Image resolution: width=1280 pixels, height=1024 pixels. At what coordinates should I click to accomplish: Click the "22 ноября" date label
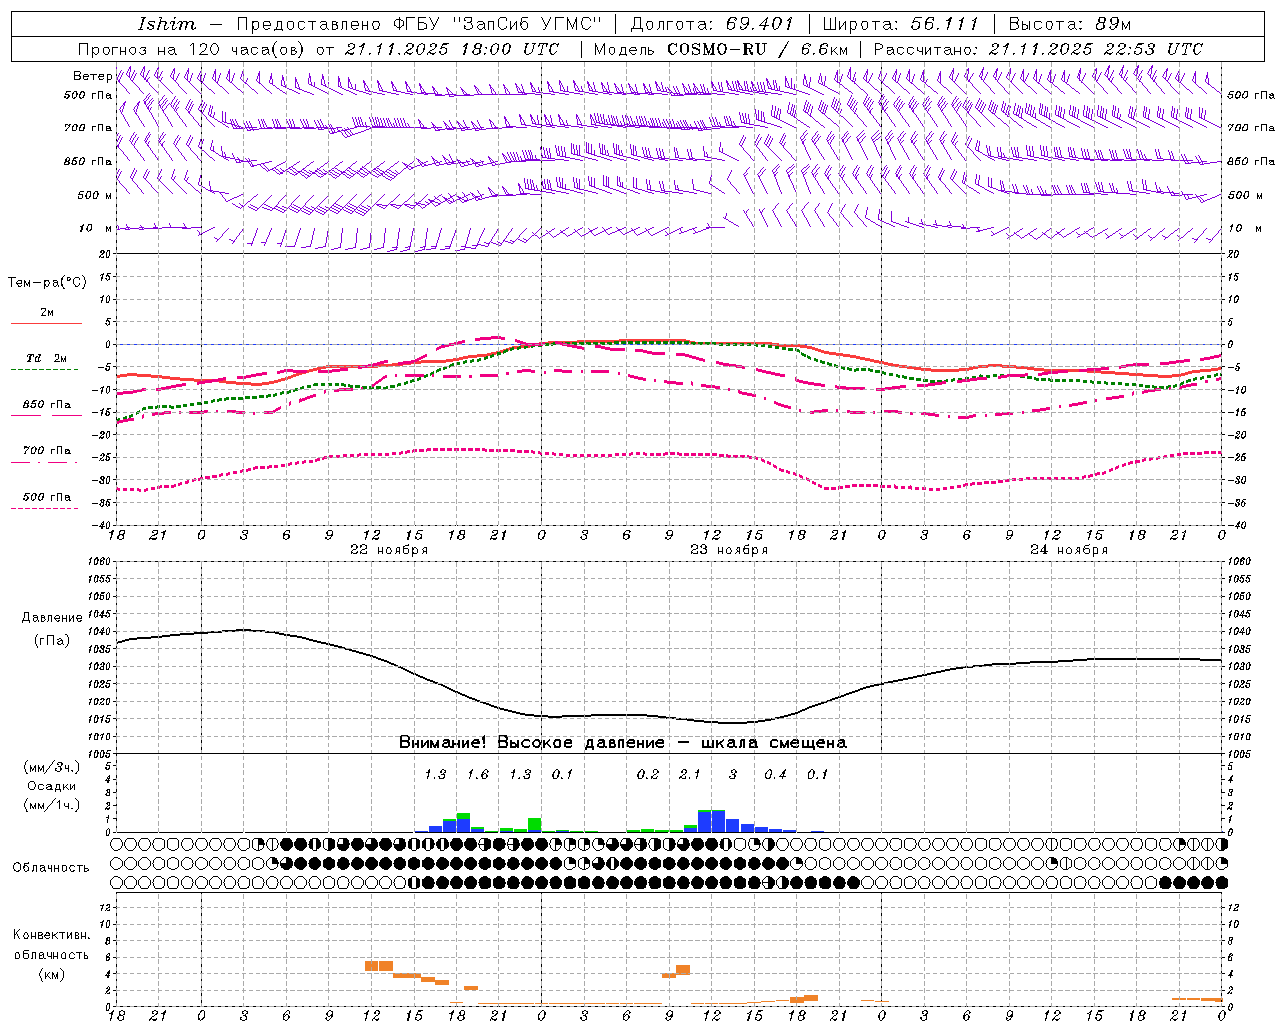click(x=389, y=550)
